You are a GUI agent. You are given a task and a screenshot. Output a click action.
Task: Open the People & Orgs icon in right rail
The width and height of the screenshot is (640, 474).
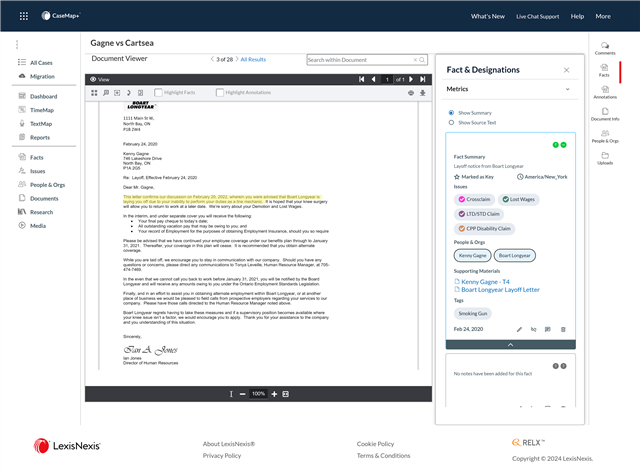[605, 136]
